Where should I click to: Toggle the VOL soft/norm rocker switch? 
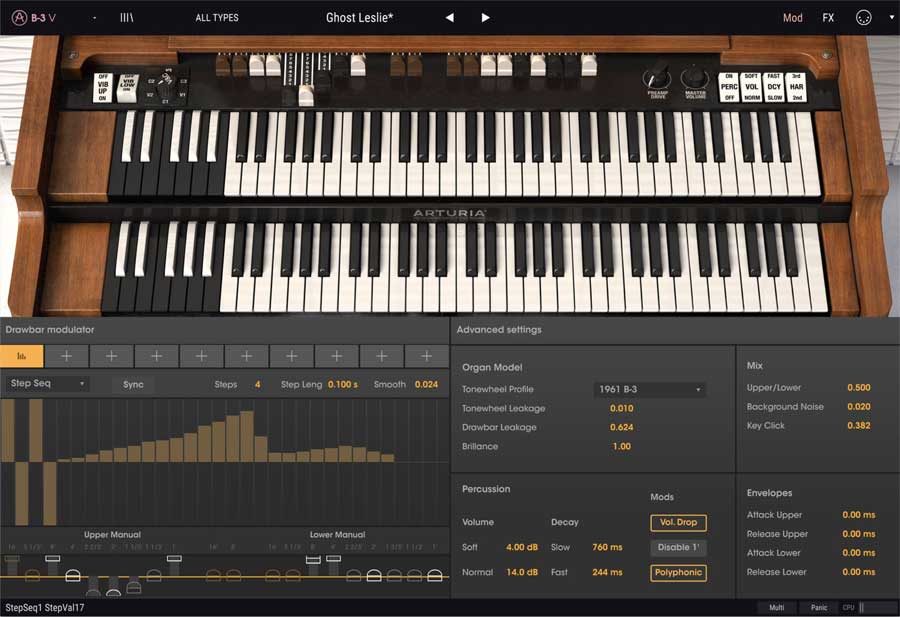coord(751,87)
